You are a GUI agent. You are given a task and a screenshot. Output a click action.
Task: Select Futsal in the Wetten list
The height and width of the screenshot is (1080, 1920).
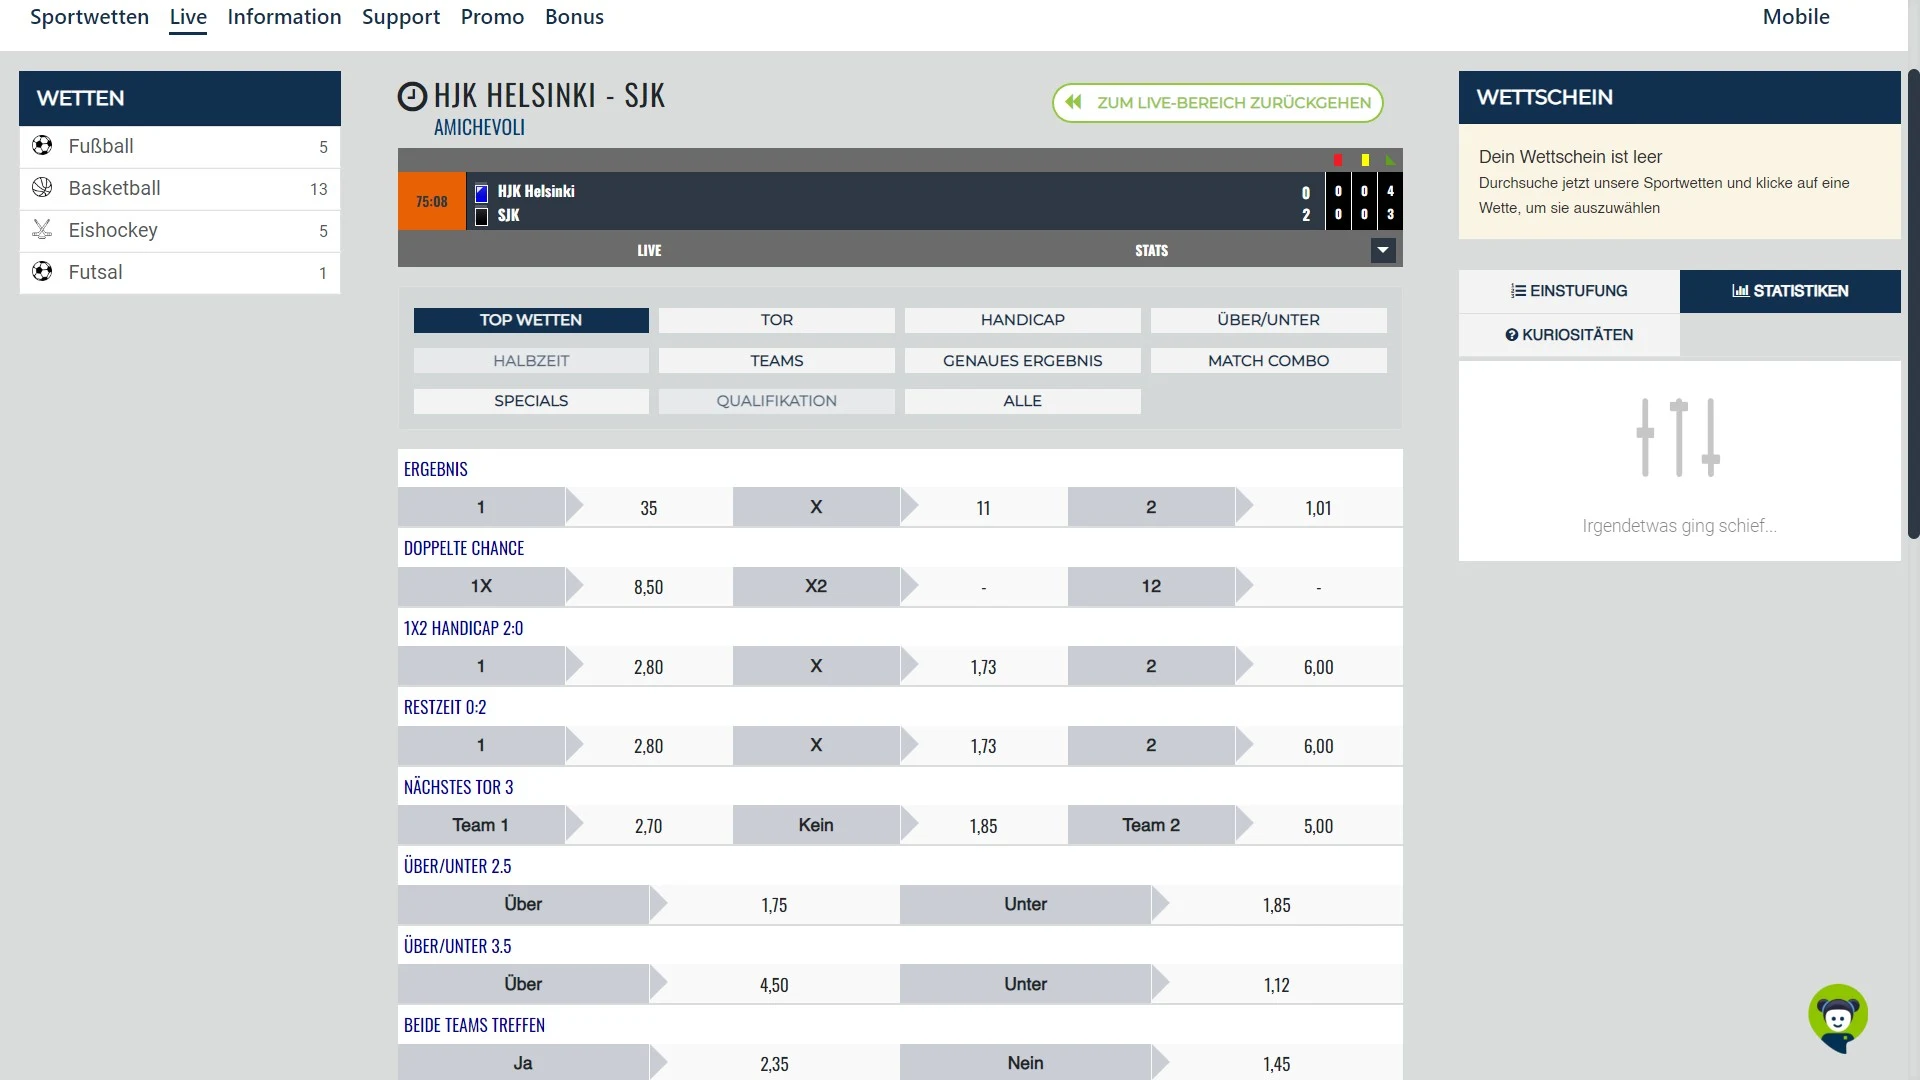click(180, 272)
